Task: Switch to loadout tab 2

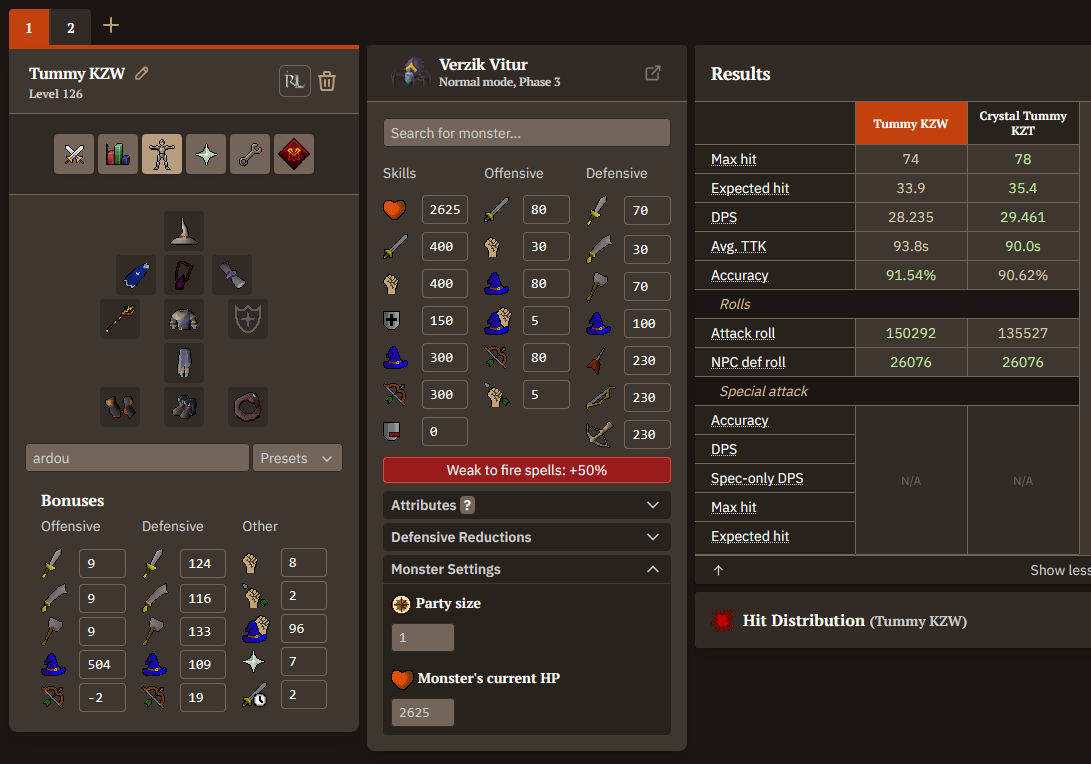Action: point(70,28)
